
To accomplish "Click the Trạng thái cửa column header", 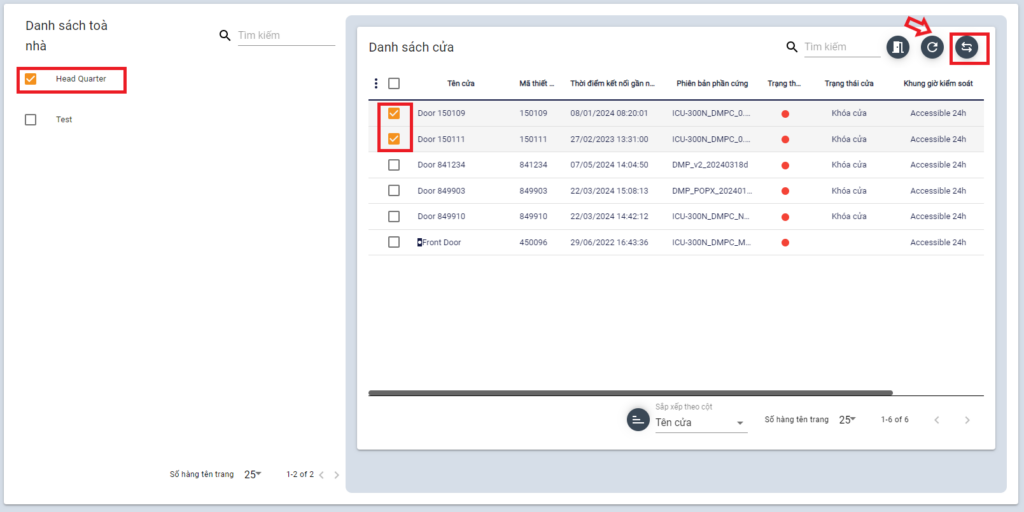I will [x=849, y=84].
